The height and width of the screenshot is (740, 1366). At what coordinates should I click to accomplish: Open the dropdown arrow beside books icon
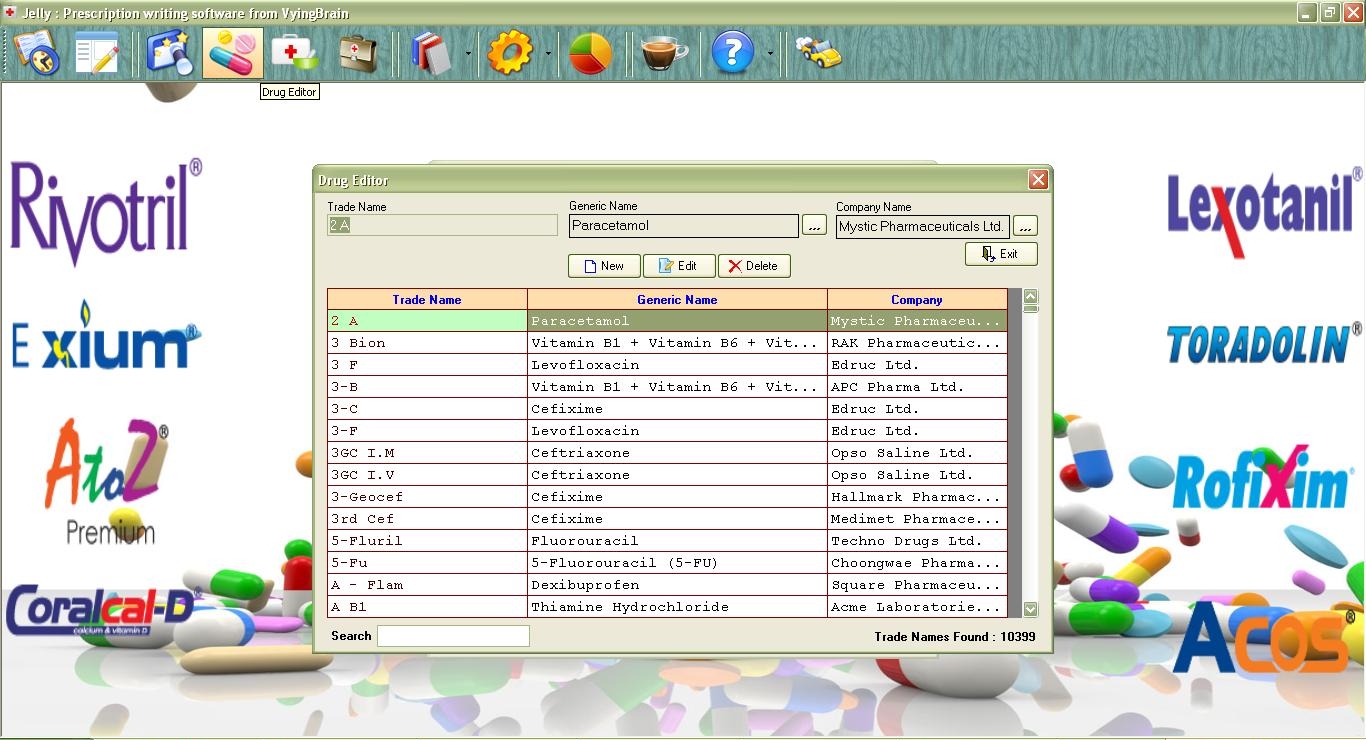pos(468,53)
